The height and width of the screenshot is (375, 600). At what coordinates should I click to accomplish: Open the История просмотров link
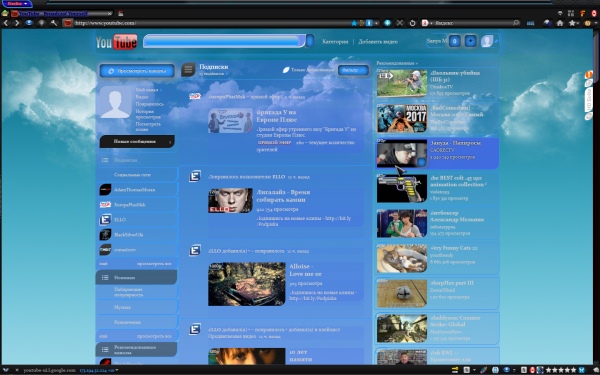148,114
